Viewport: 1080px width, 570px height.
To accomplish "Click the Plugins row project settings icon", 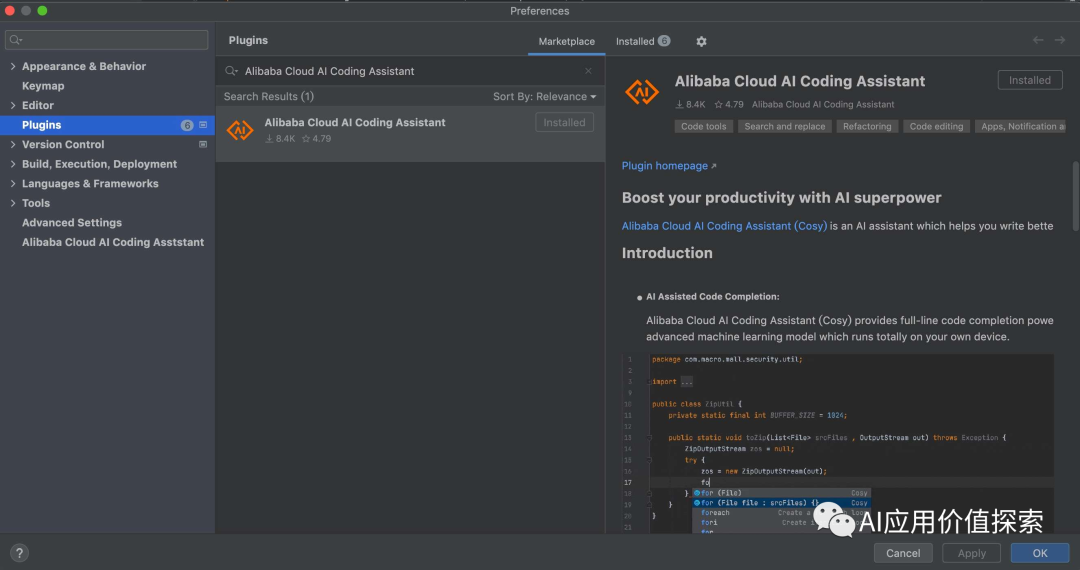I will click(203, 125).
